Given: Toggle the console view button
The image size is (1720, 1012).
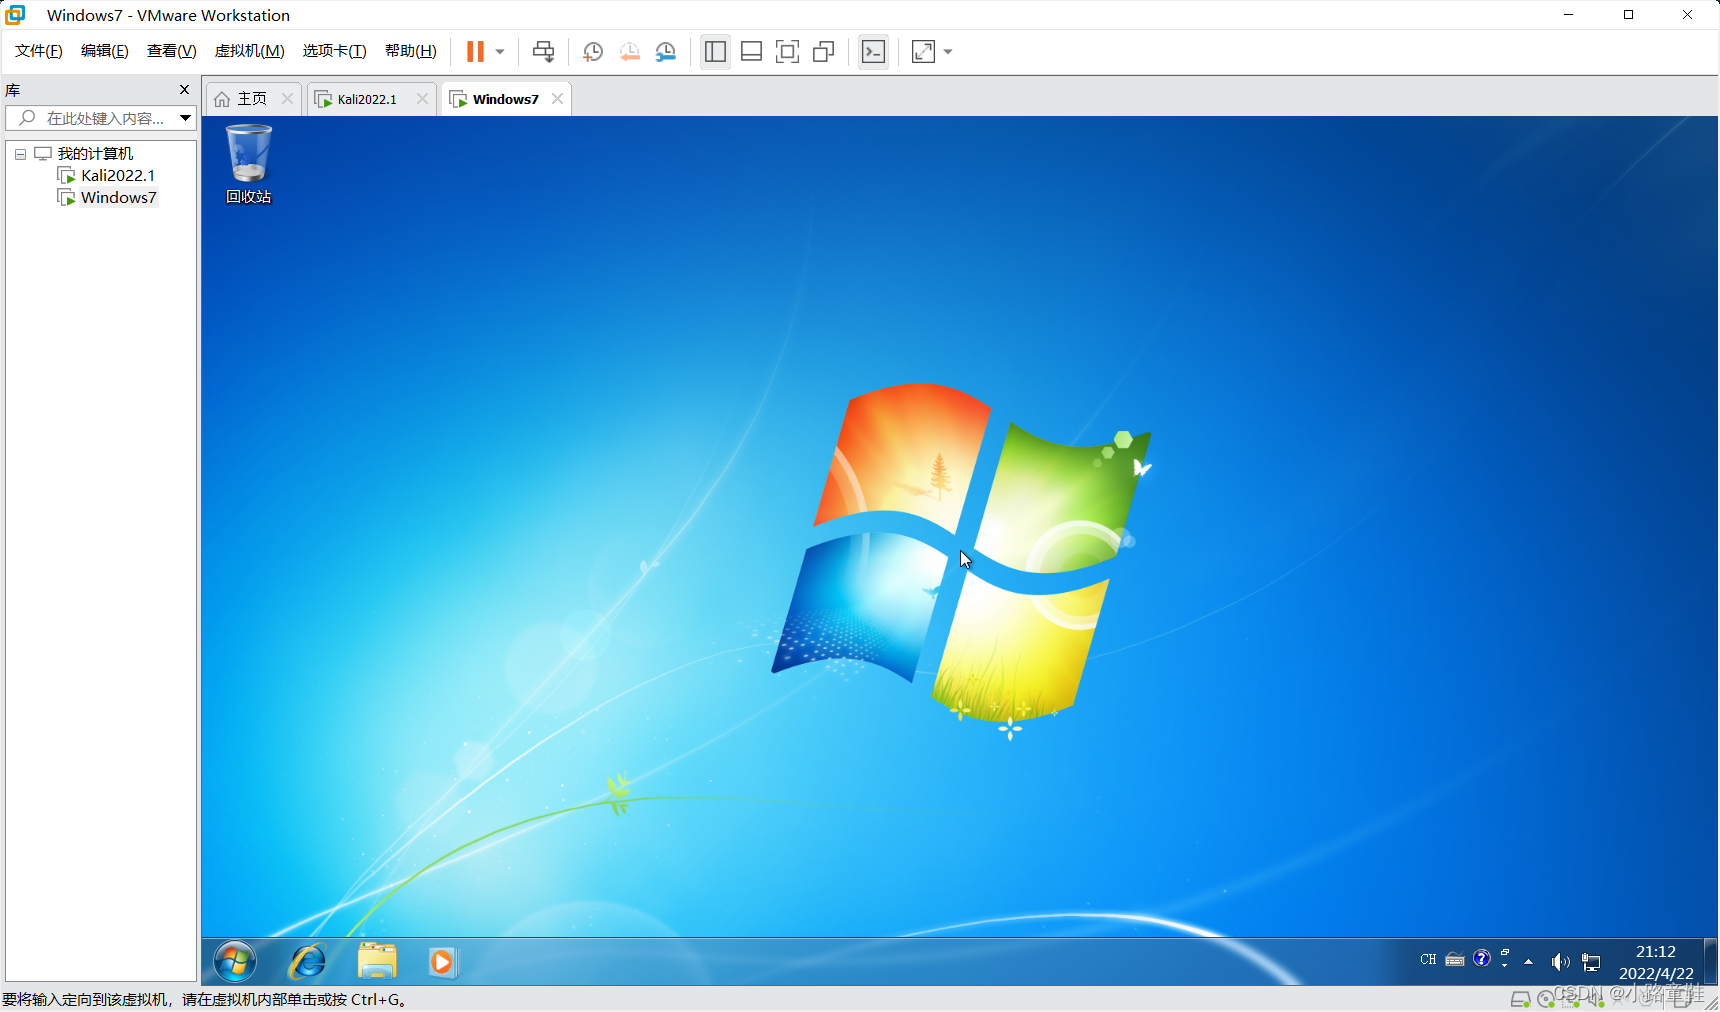Looking at the screenshot, I should 873,51.
